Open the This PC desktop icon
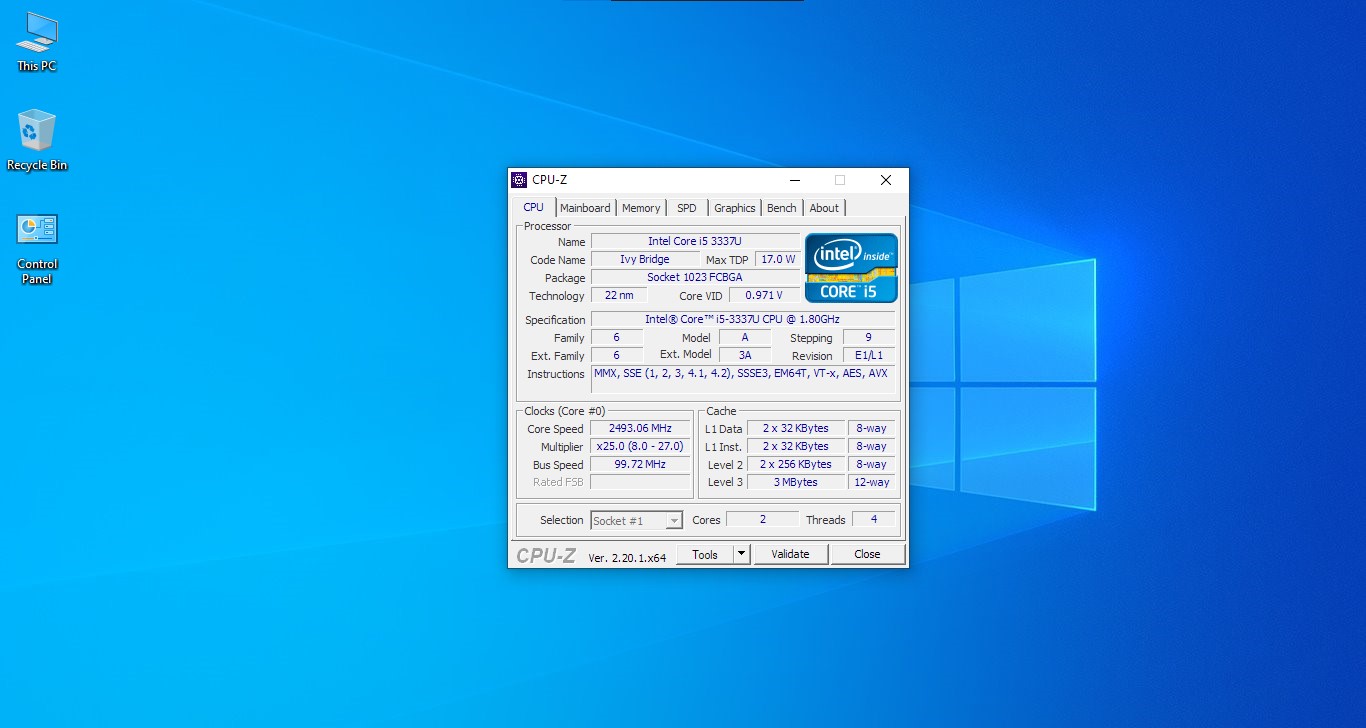 (37, 42)
